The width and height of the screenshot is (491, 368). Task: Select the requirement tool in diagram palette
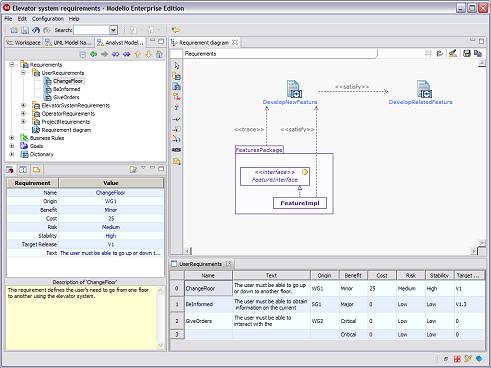[177, 87]
